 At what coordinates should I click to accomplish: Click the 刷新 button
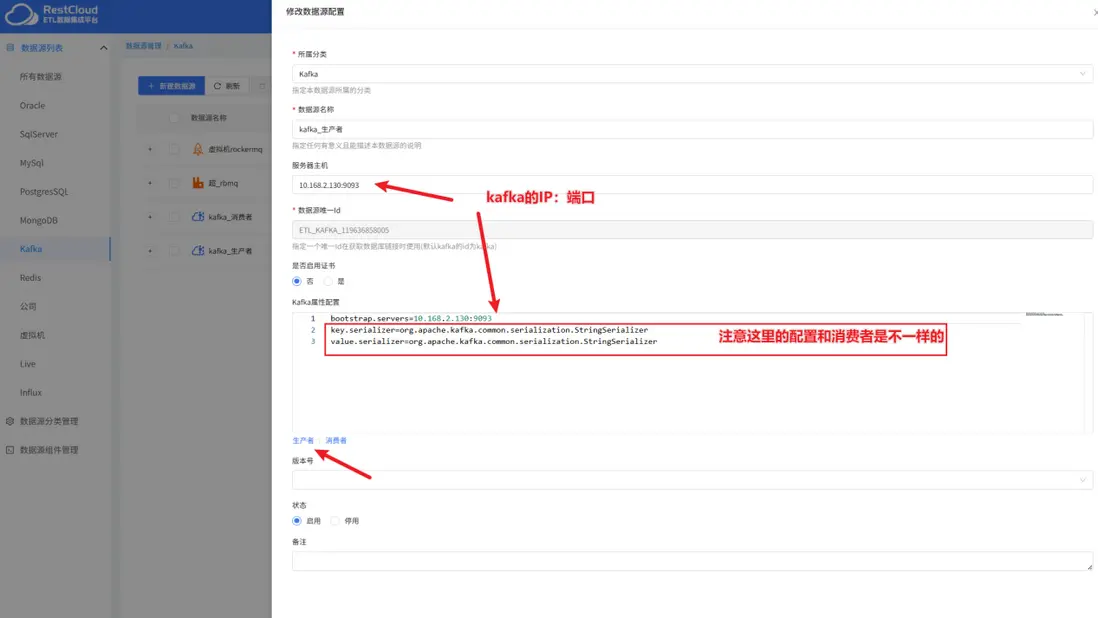[x=227, y=86]
